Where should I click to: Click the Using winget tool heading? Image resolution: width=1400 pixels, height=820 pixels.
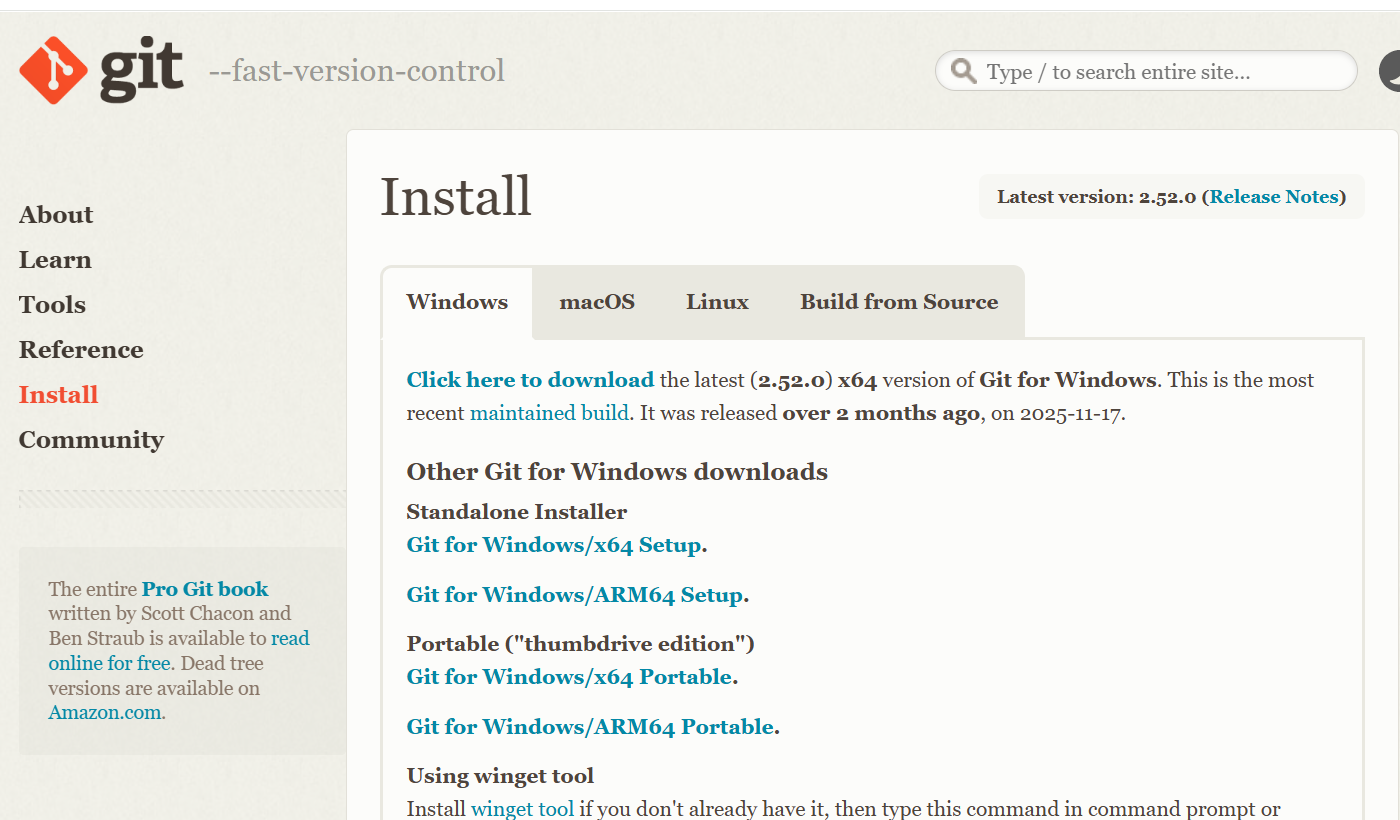[x=500, y=776]
